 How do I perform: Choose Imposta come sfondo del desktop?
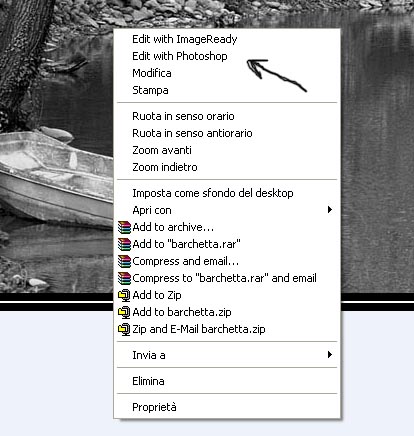[x=213, y=193]
